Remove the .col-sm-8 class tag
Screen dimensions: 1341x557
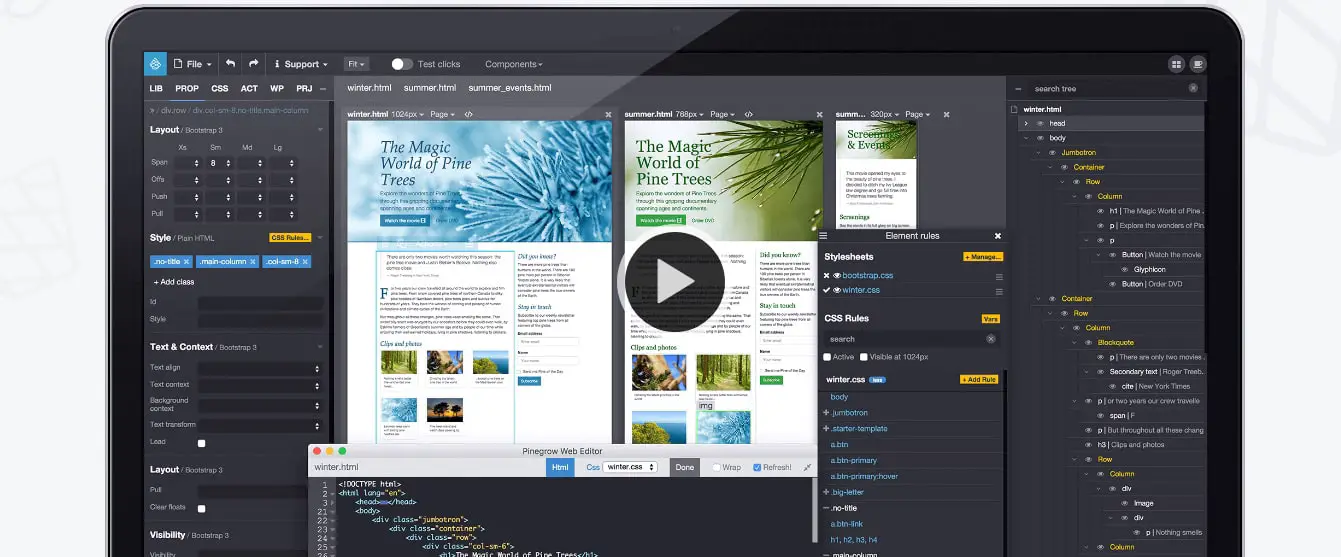point(306,262)
